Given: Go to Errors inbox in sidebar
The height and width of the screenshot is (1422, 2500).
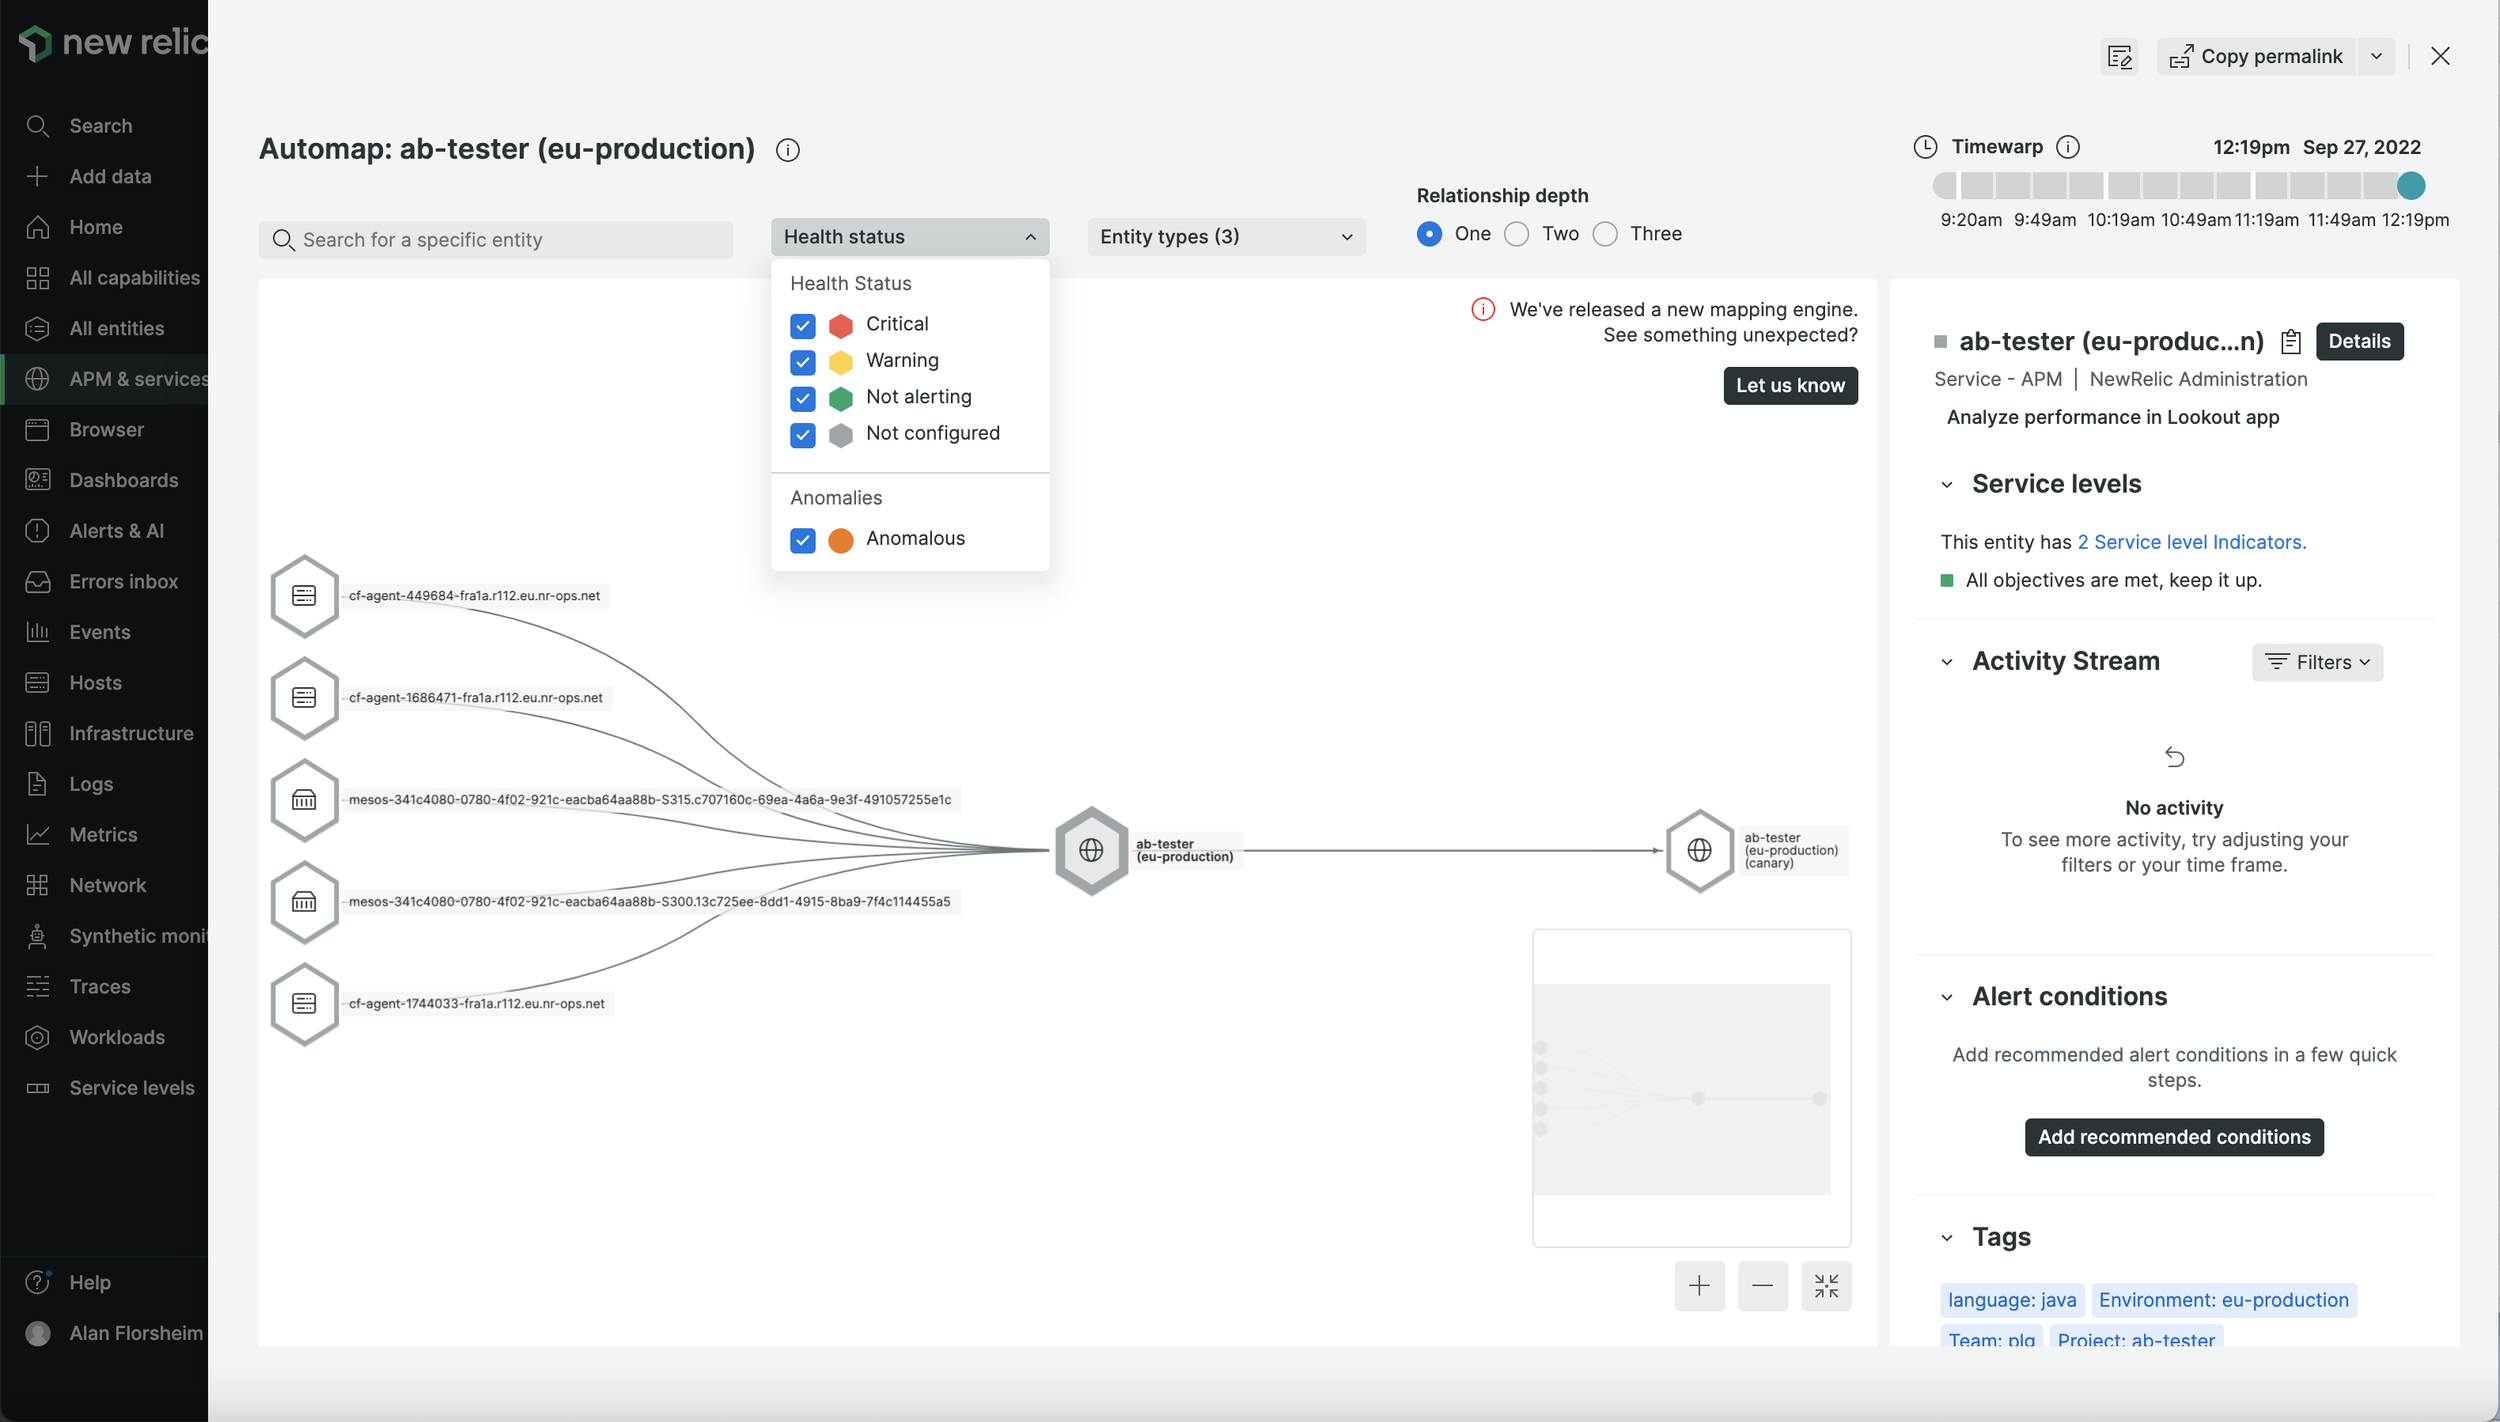Looking at the screenshot, I should [x=123, y=581].
